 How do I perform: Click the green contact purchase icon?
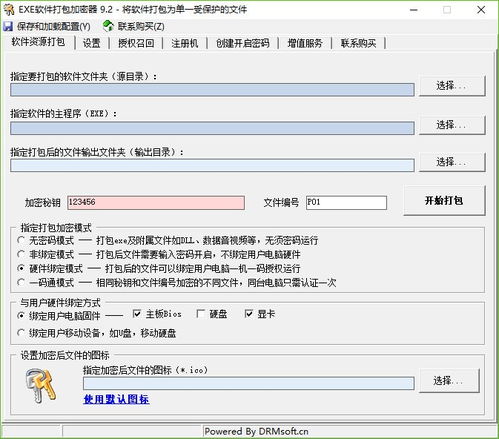pos(108,26)
